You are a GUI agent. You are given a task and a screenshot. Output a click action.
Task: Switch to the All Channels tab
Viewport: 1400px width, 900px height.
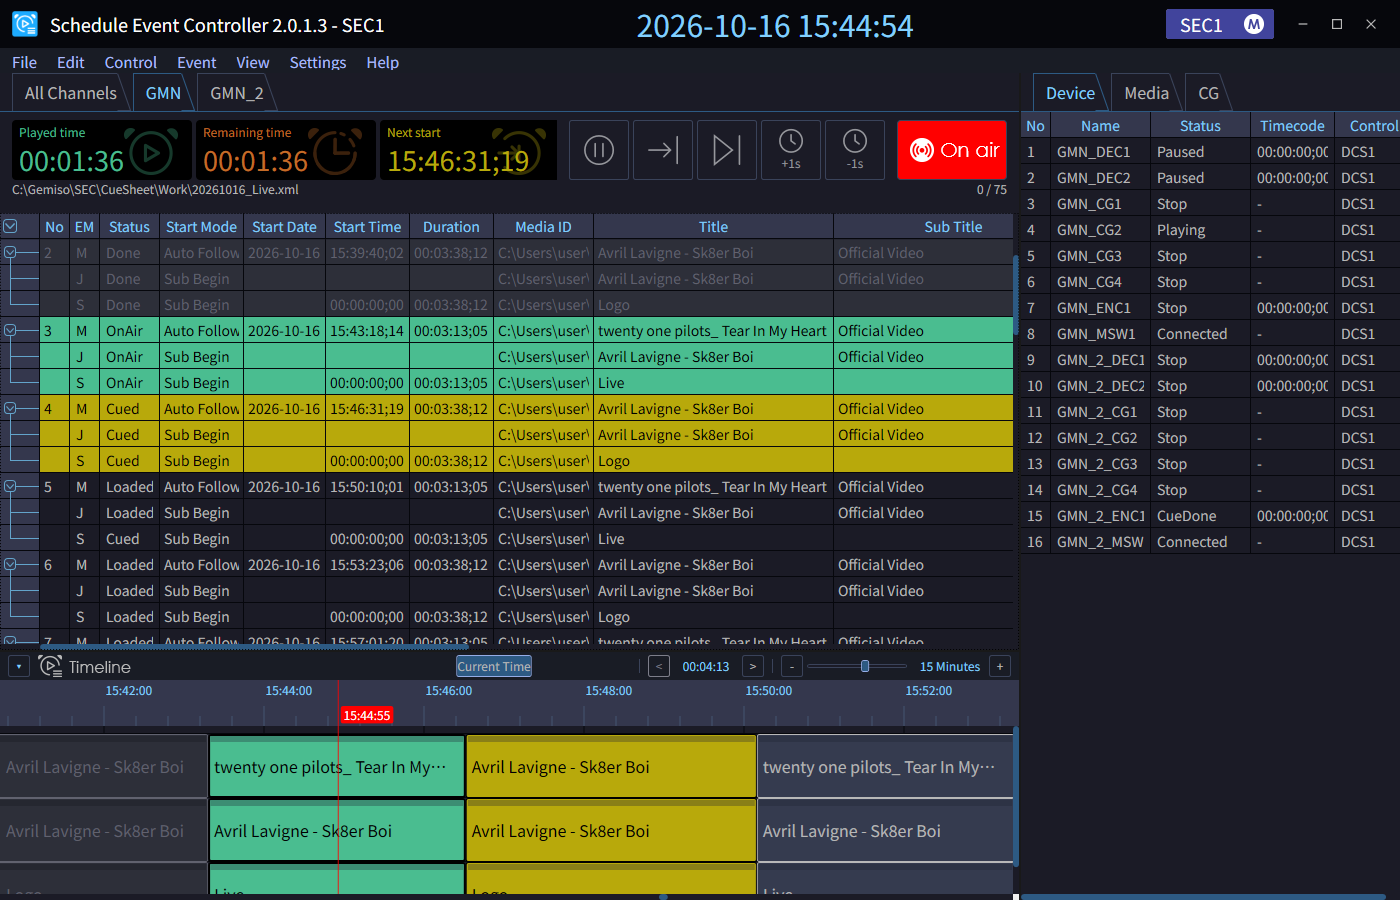[71, 93]
